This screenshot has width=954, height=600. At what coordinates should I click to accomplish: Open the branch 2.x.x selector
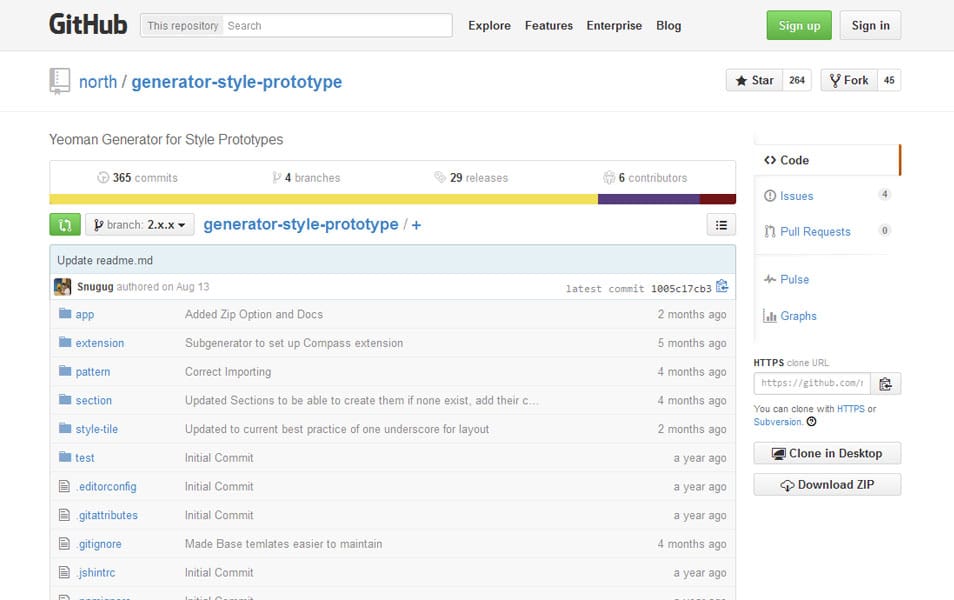tap(139, 224)
